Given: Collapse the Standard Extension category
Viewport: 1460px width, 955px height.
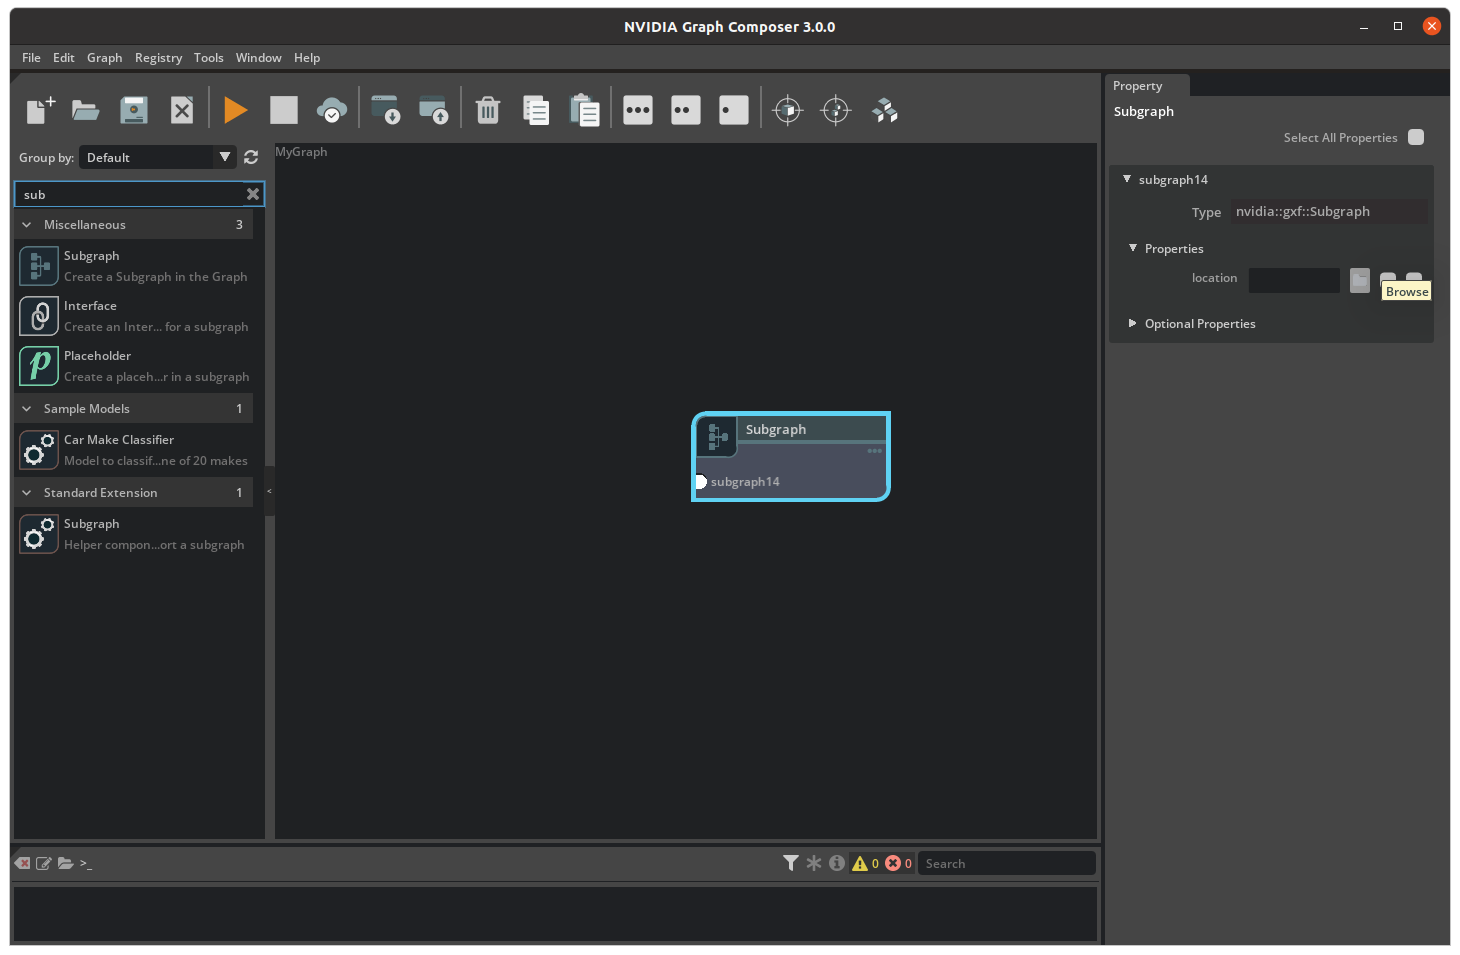Looking at the screenshot, I should [27, 493].
